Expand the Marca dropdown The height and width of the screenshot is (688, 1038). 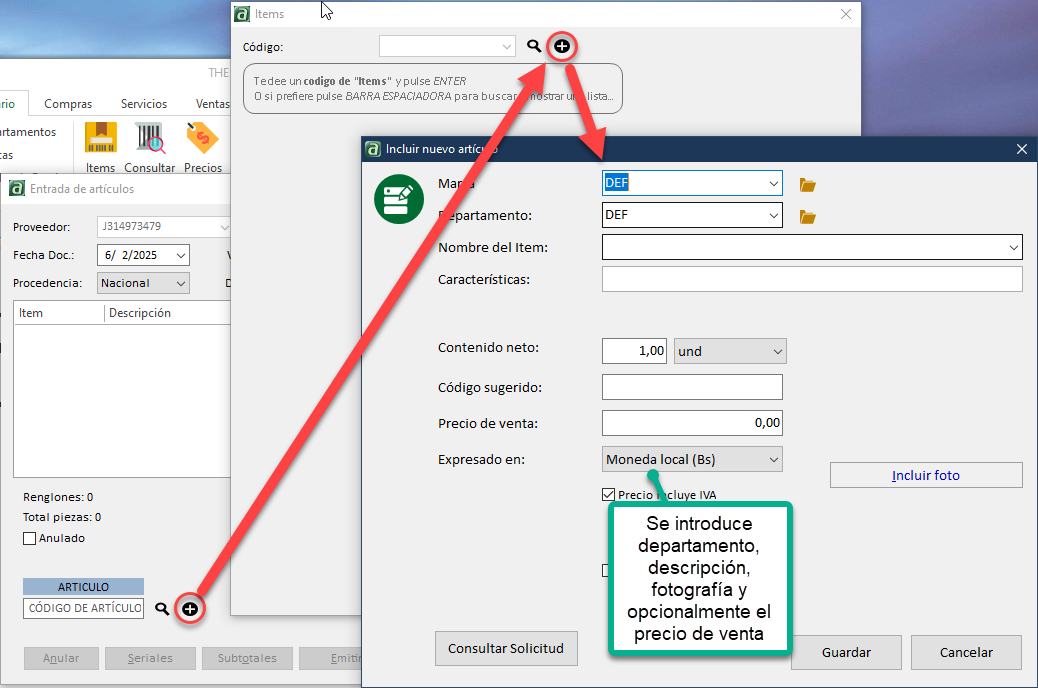773,184
